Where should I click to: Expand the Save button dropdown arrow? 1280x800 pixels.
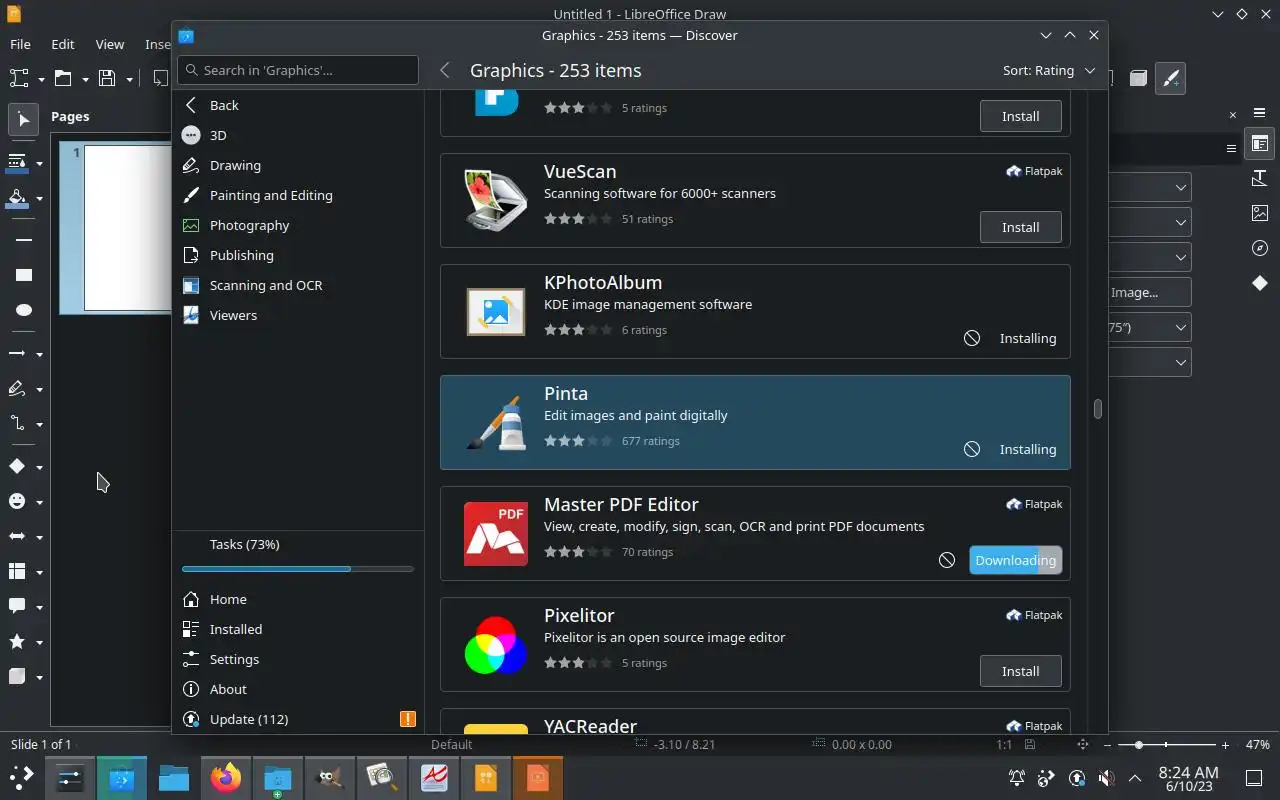(129, 78)
